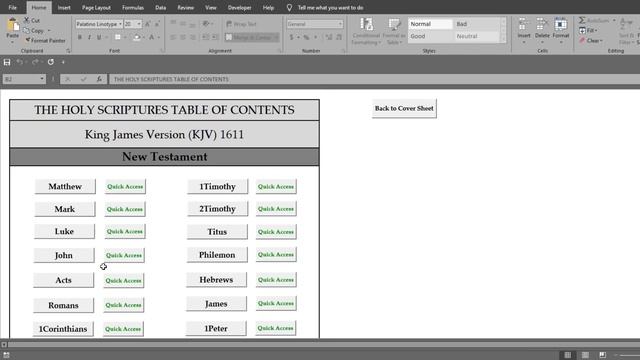Click the AutoSum sigma icon
This screenshot has height=360, width=640.
coord(582,20)
